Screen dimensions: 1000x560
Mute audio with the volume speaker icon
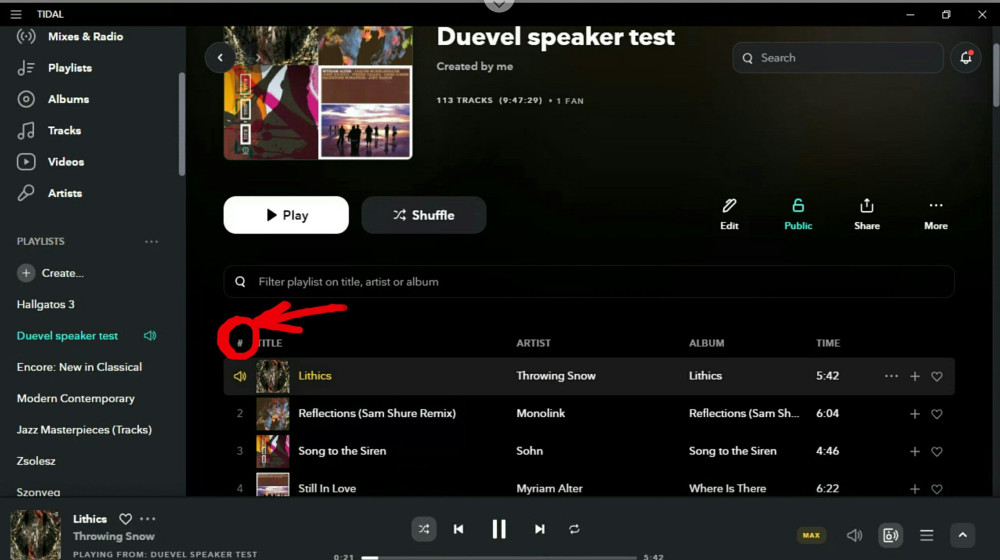(x=854, y=535)
